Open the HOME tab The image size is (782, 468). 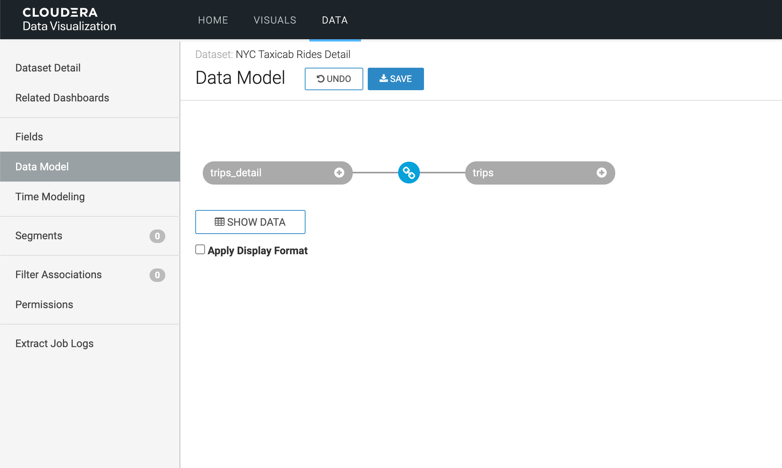point(213,20)
